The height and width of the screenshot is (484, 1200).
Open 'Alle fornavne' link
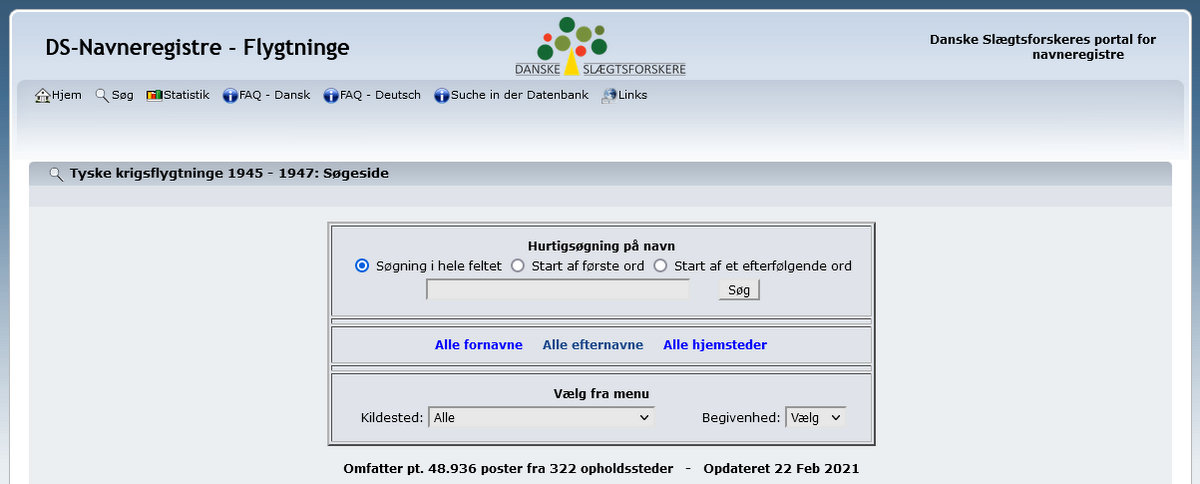tap(479, 345)
